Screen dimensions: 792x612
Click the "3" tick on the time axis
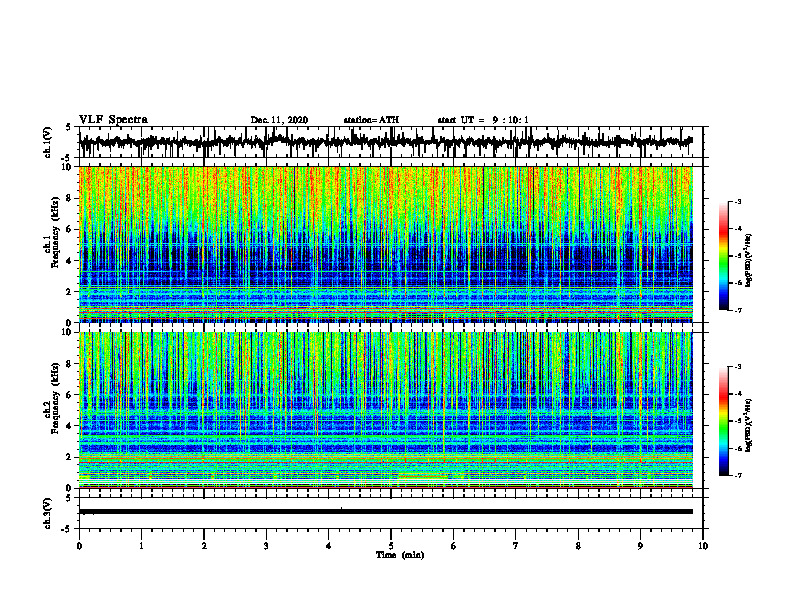point(266,546)
